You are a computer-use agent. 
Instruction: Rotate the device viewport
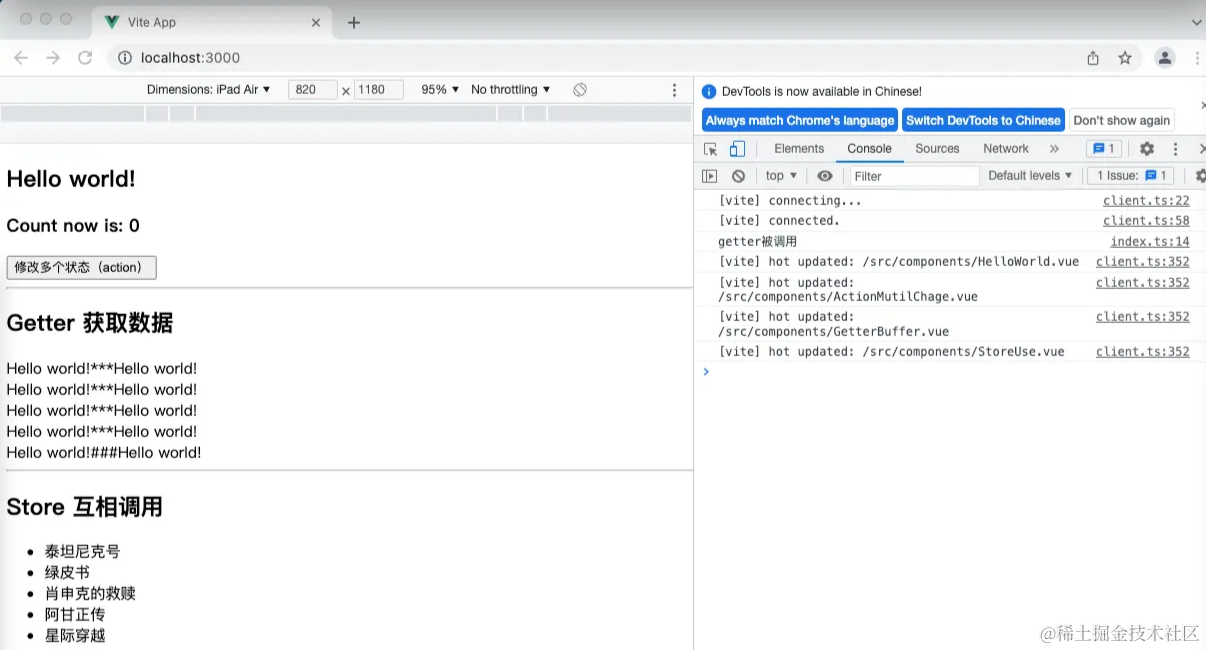pyautogui.click(x=580, y=90)
